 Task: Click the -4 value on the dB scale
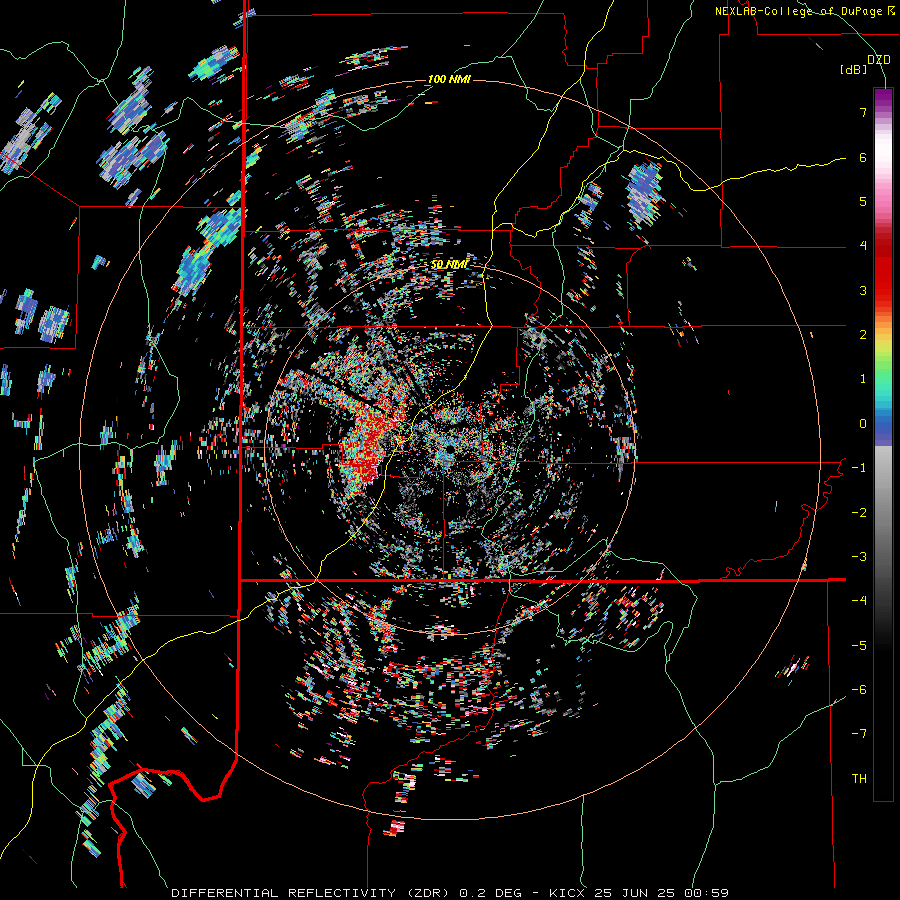[859, 601]
